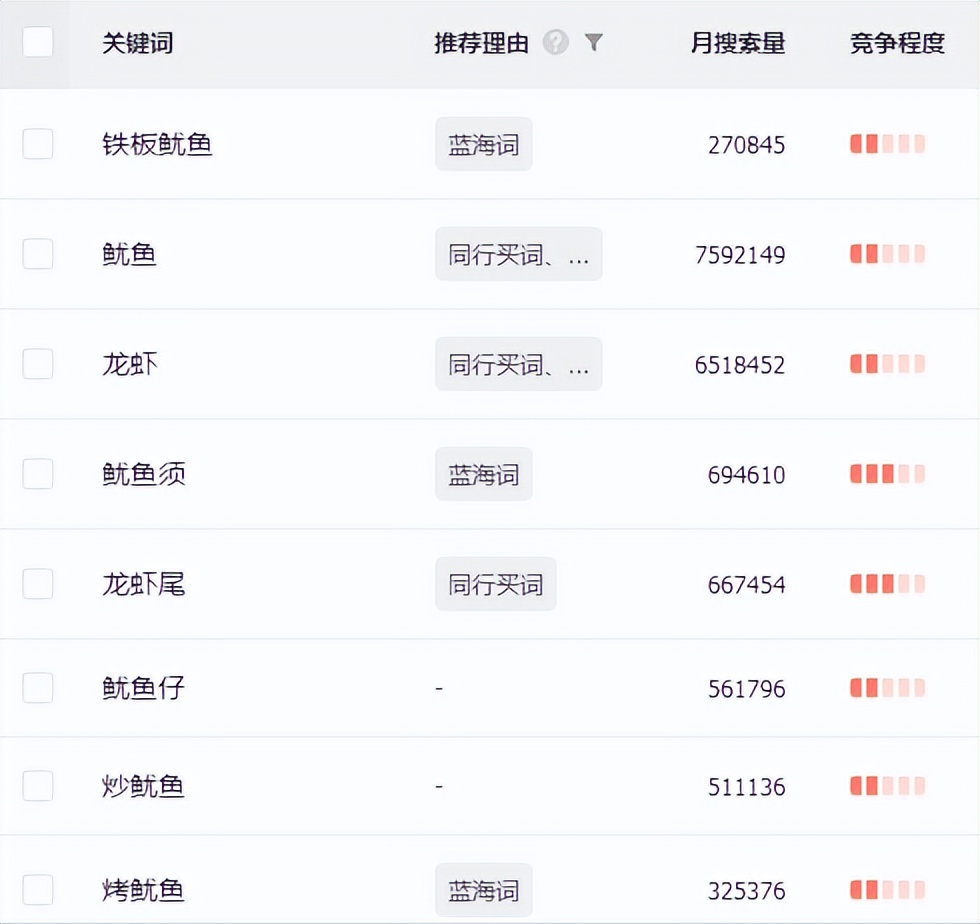Click the competition bar for 龙虾尾
The height and width of the screenshot is (924, 980).
pyautogui.click(x=887, y=584)
